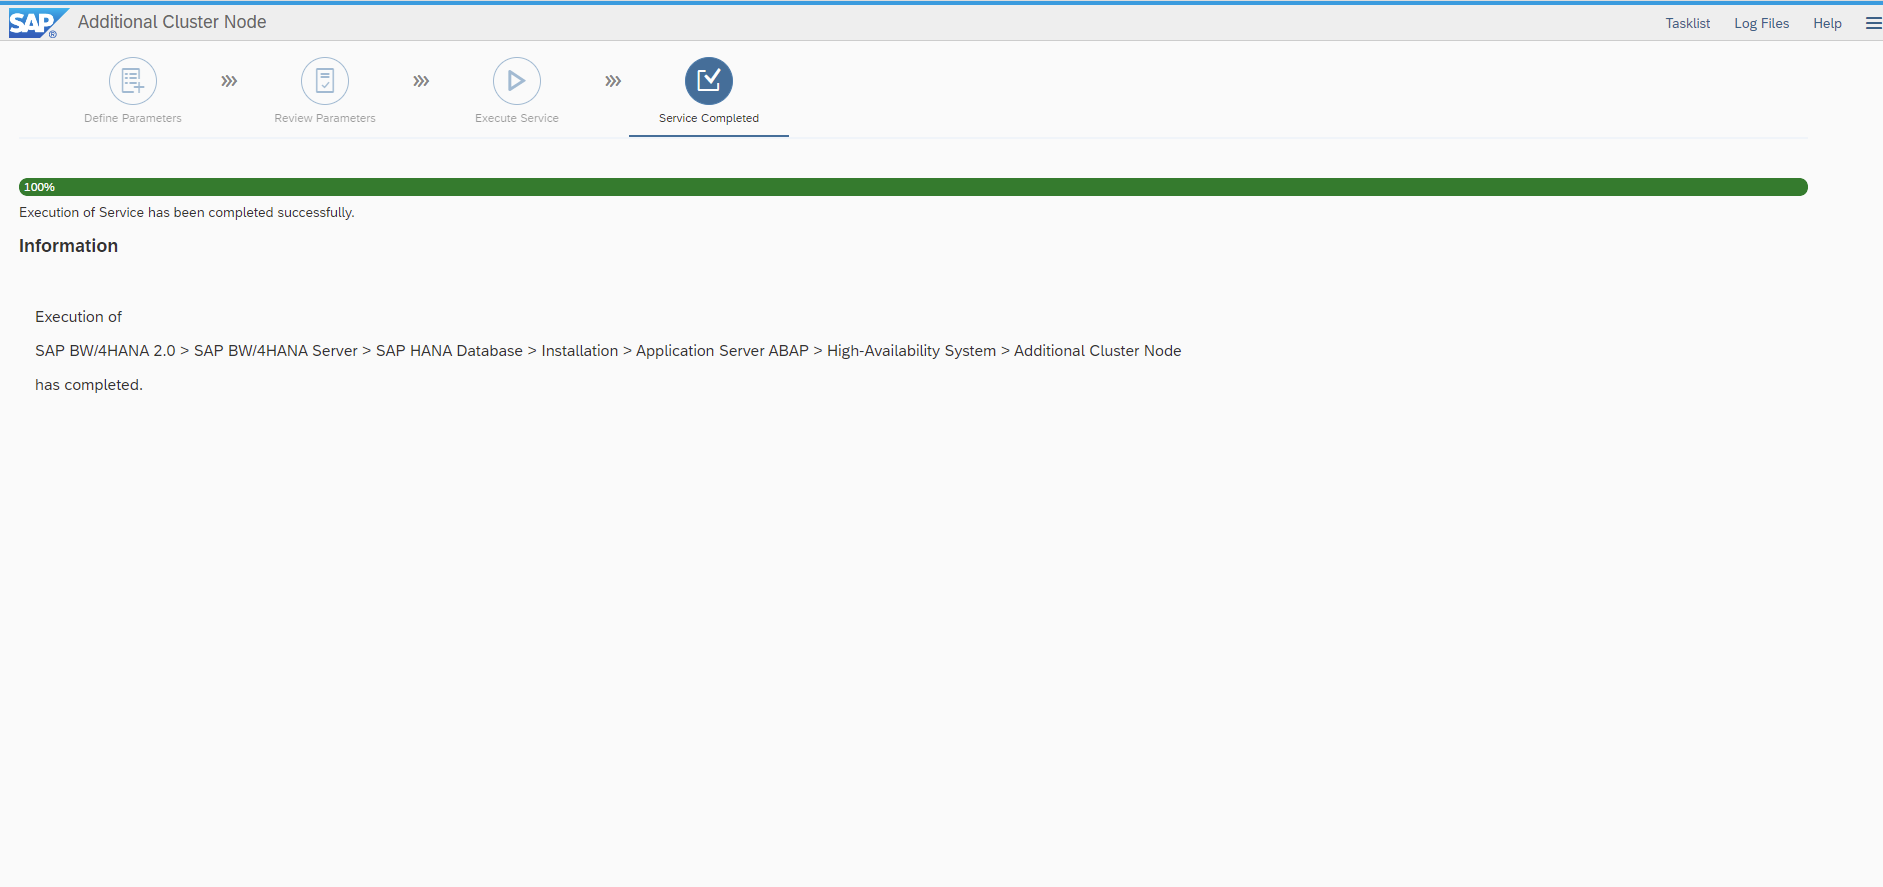The image size is (1883, 887).
Task: Click the Execute Service label
Action: (517, 118)
